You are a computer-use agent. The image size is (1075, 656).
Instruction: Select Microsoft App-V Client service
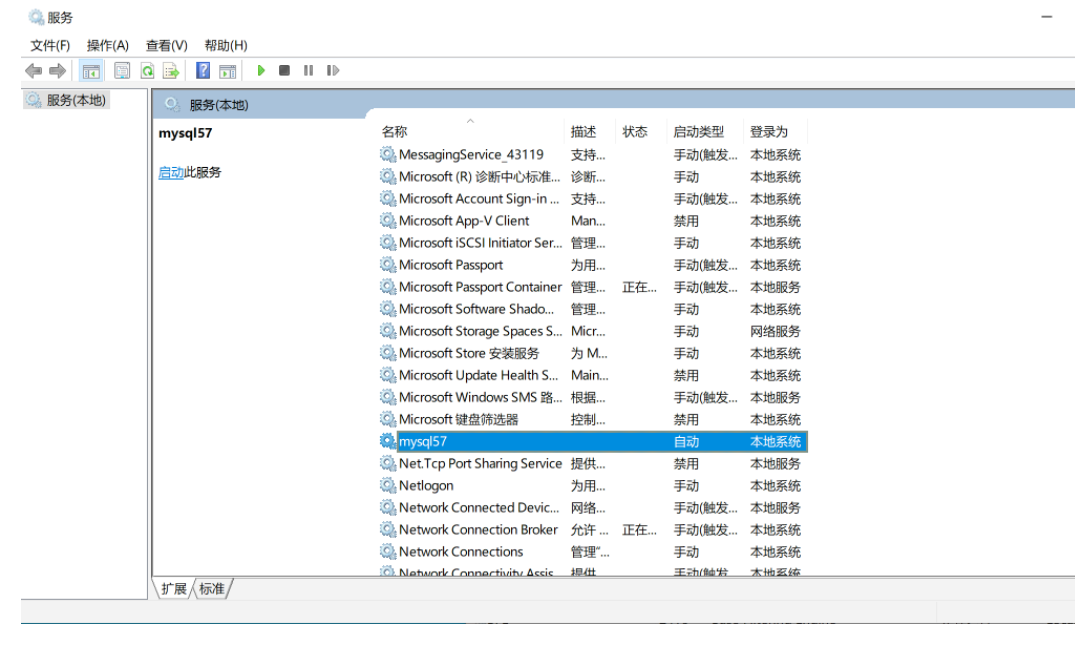coord(594,221)
